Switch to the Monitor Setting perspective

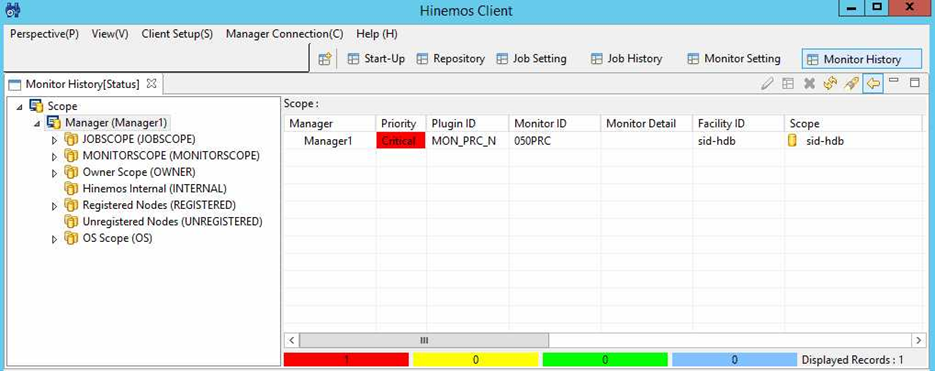point(734,59)
